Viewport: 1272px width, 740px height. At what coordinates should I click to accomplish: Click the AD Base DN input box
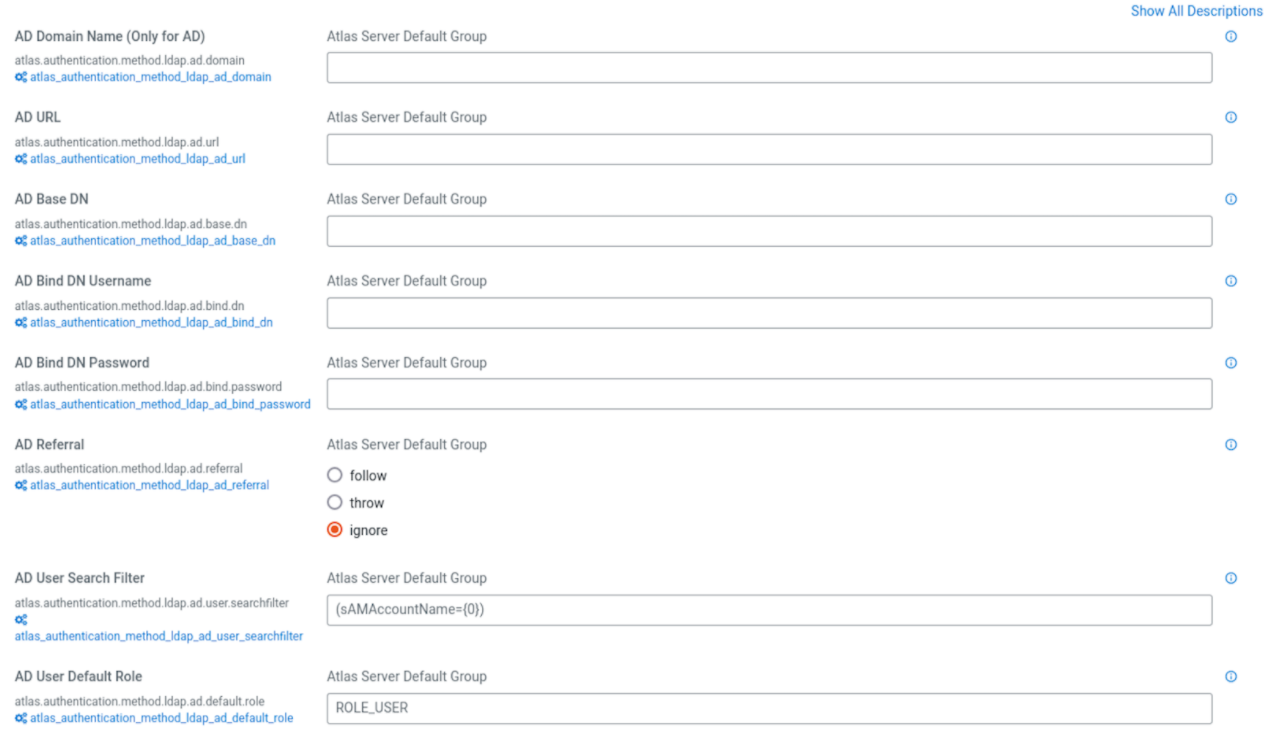point(769,232)
